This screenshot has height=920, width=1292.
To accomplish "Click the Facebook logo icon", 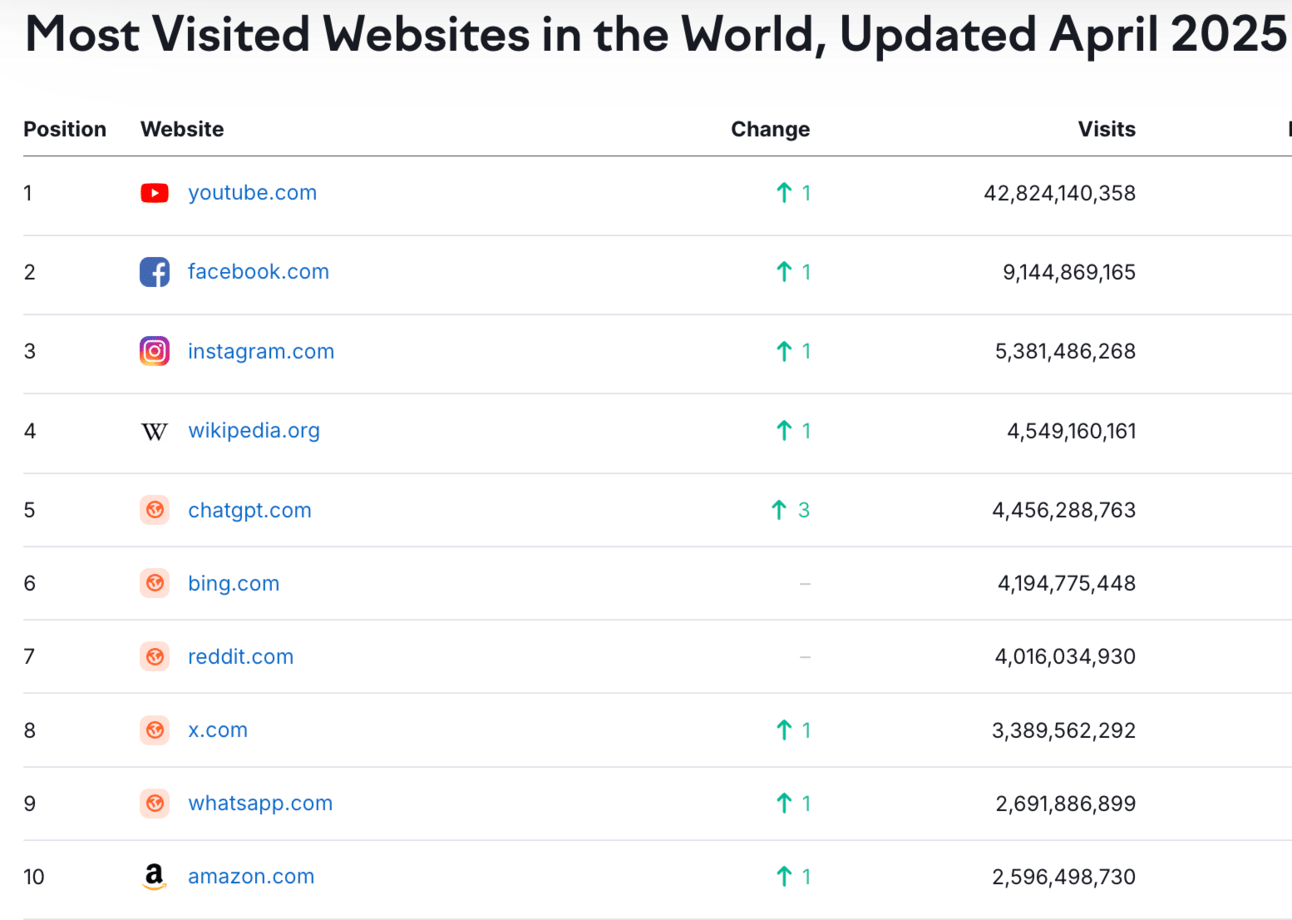I will [154, 272].
